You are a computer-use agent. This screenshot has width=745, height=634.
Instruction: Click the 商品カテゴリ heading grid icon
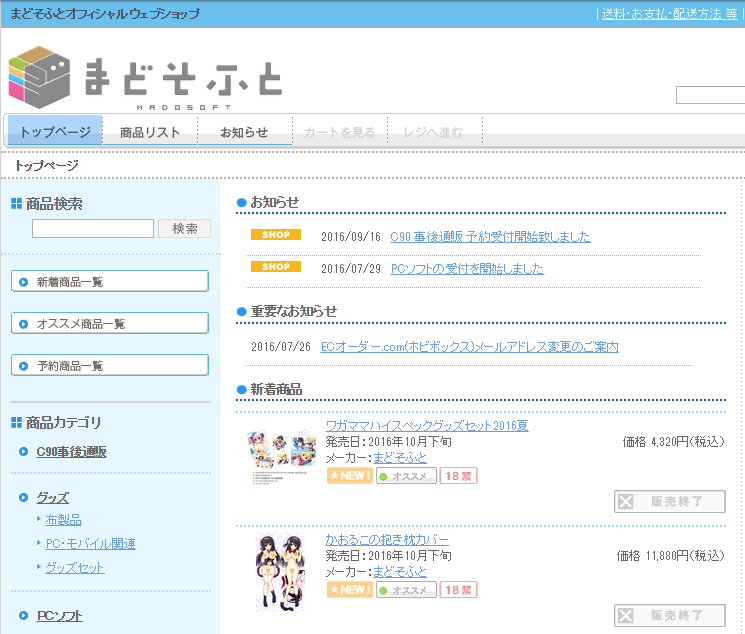tap(17, 422)
